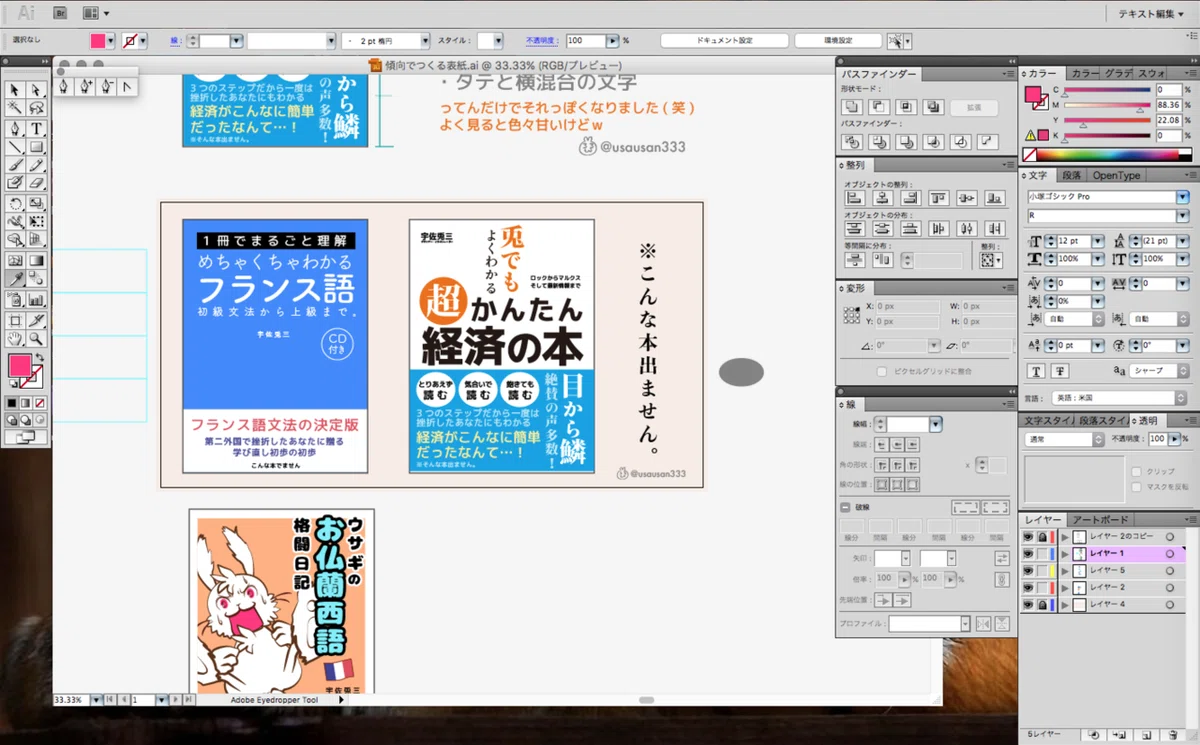
Task: Open font family dropdown 小塚ゴシック Pro
Action: click(x=1184, y=197)
